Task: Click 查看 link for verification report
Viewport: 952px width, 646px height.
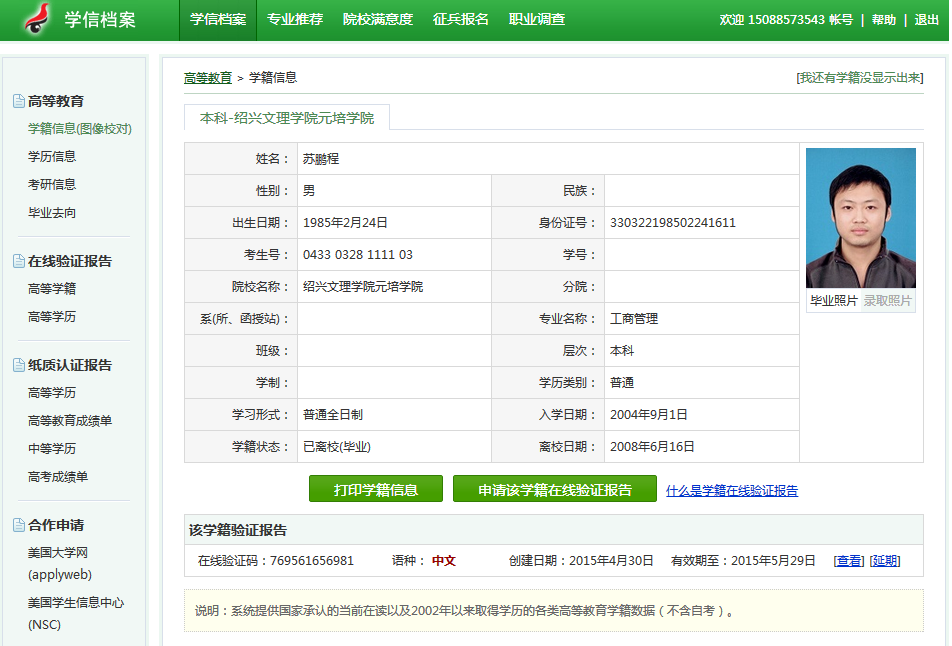Action: [x=849, y=561]
